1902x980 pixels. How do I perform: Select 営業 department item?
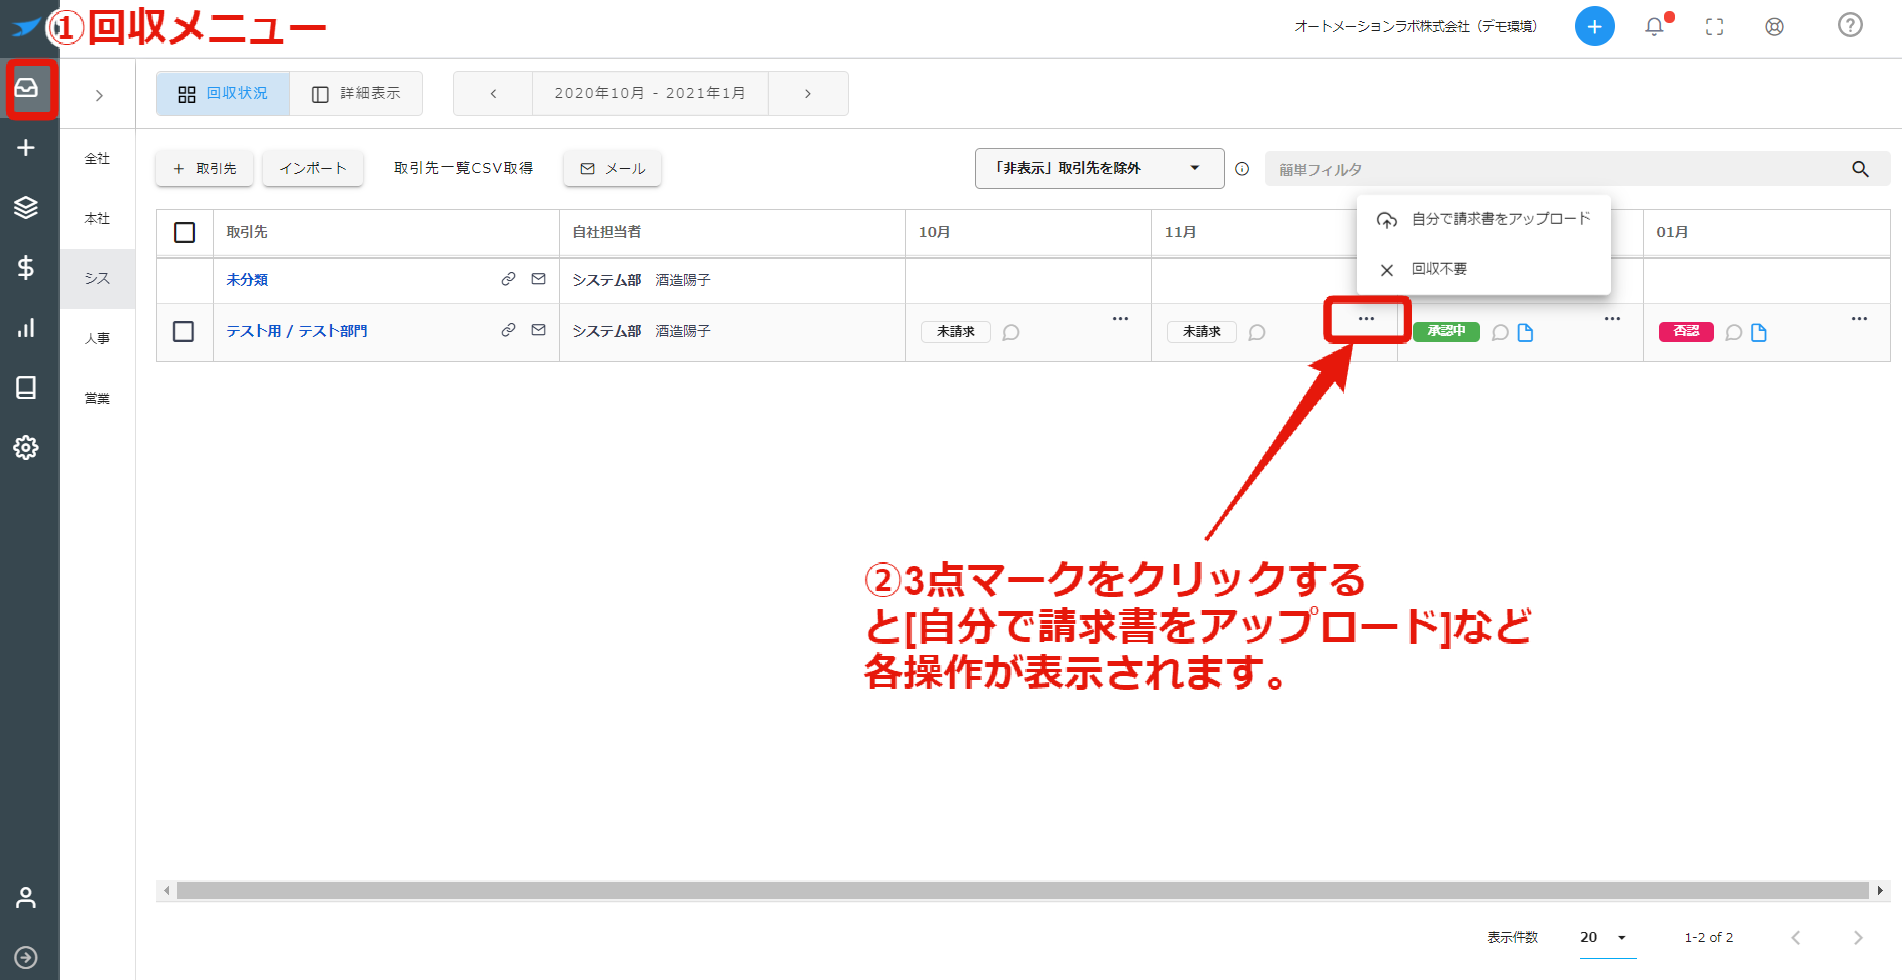click(x=97, y=399)
